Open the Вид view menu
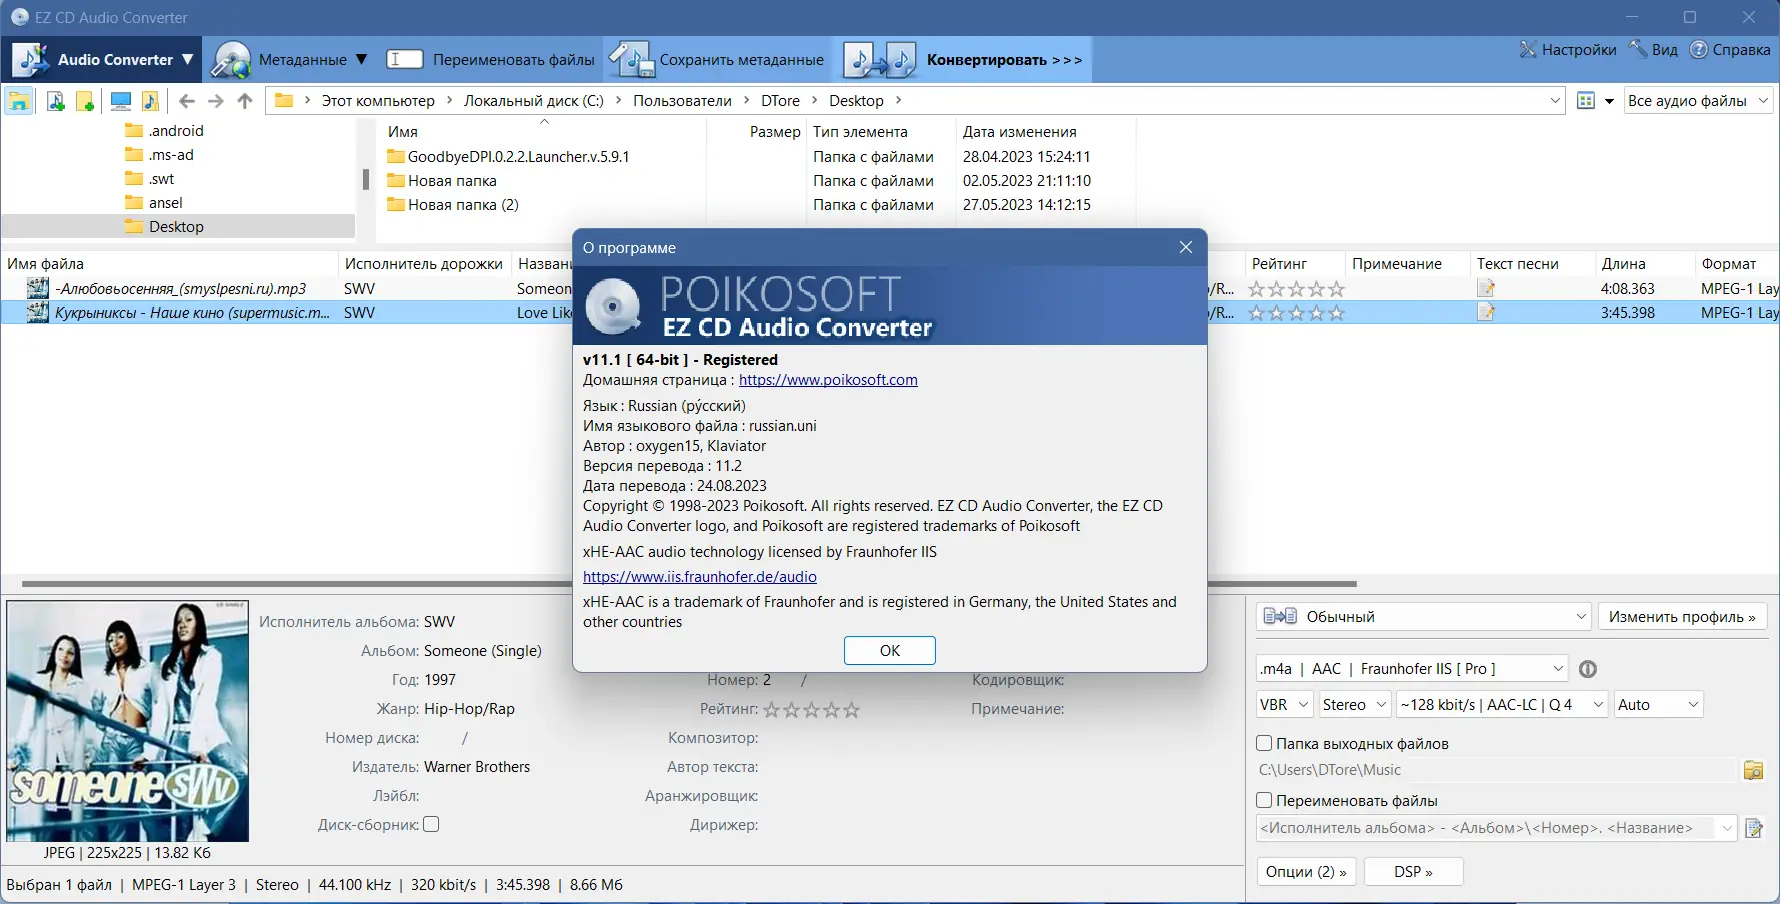This screenshot has height=904, width=1780. pos(1654,50)
